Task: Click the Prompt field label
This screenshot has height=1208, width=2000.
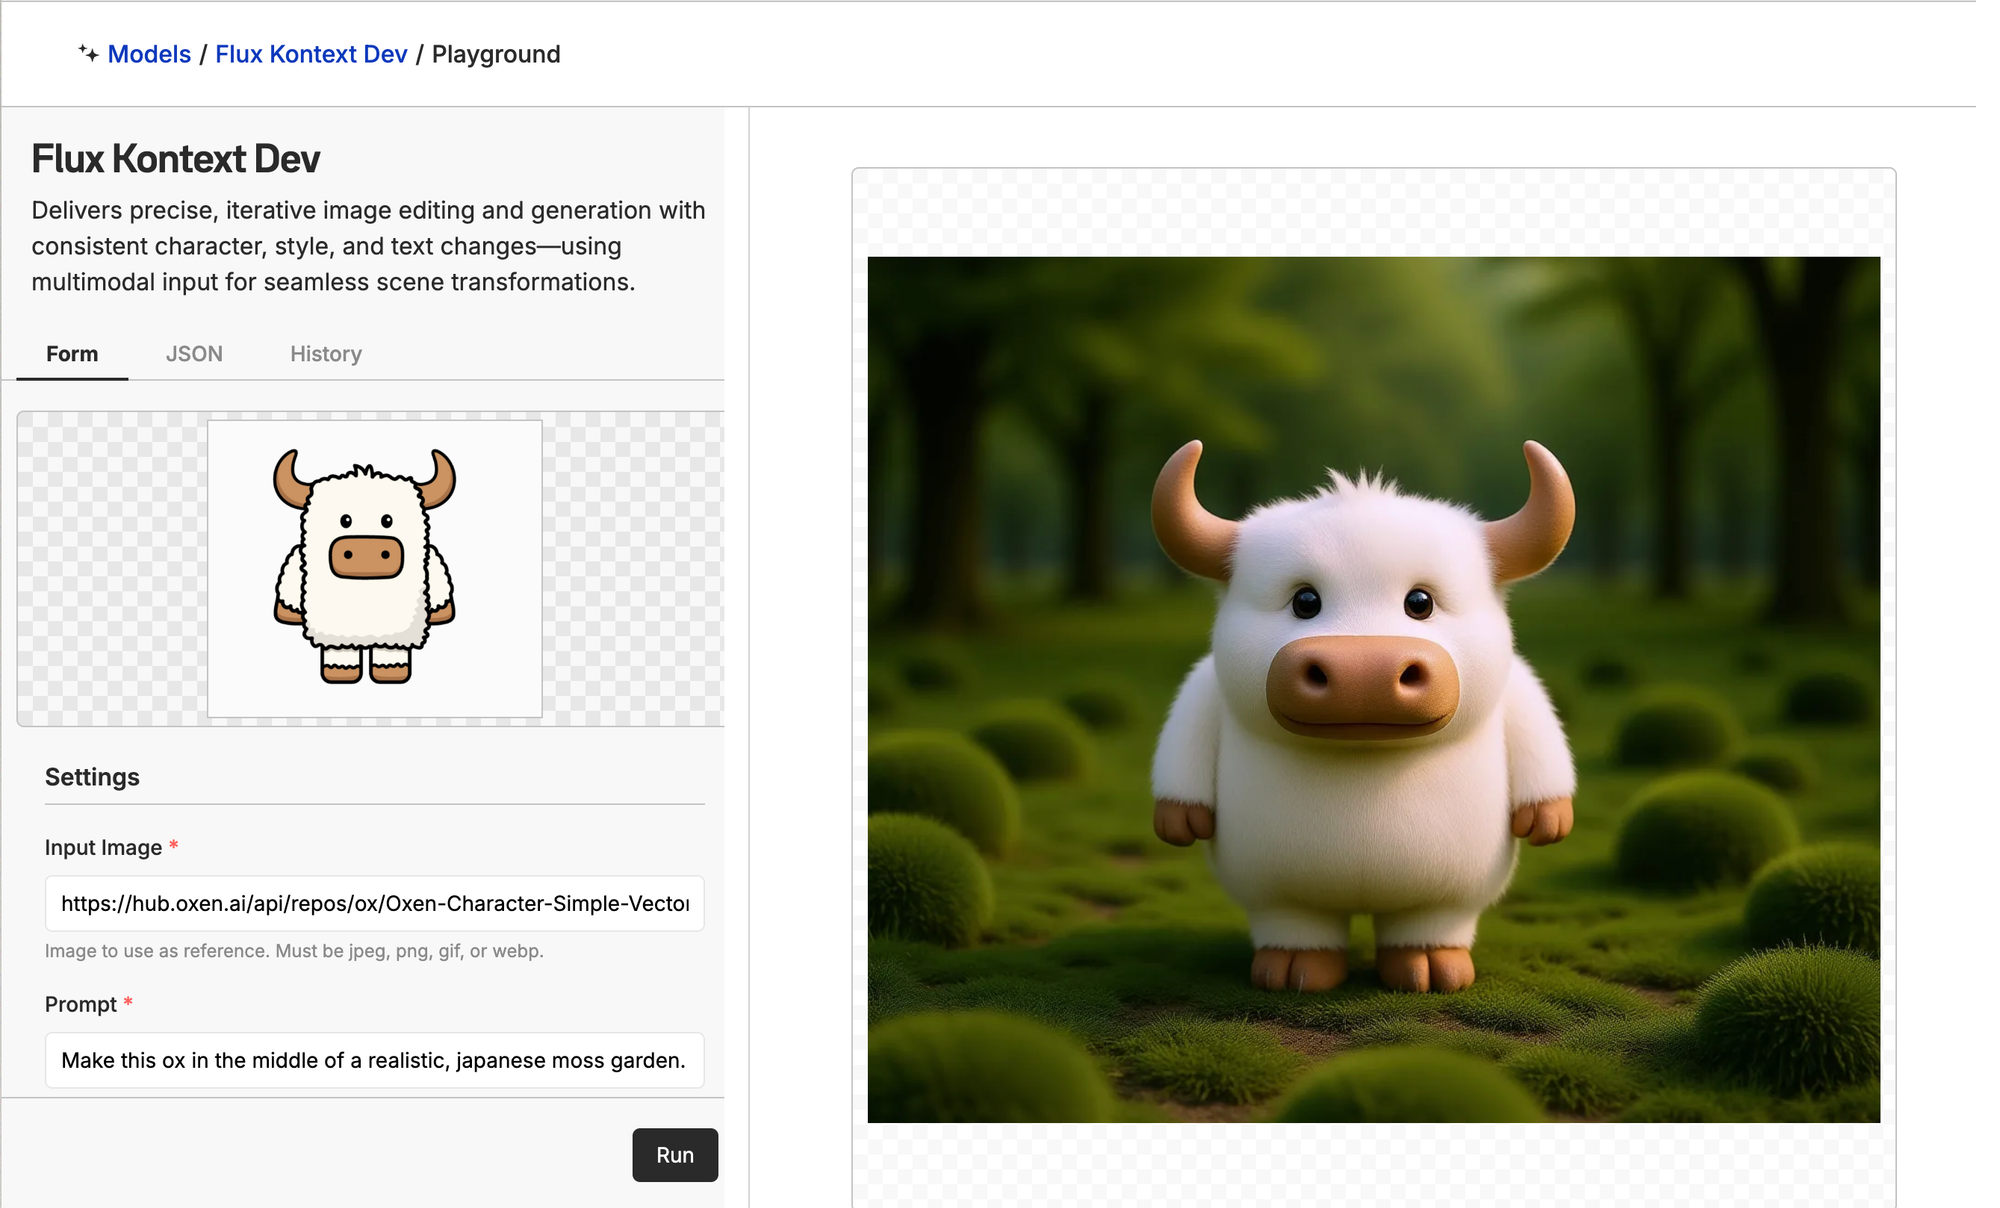Action: (81, 1004)
